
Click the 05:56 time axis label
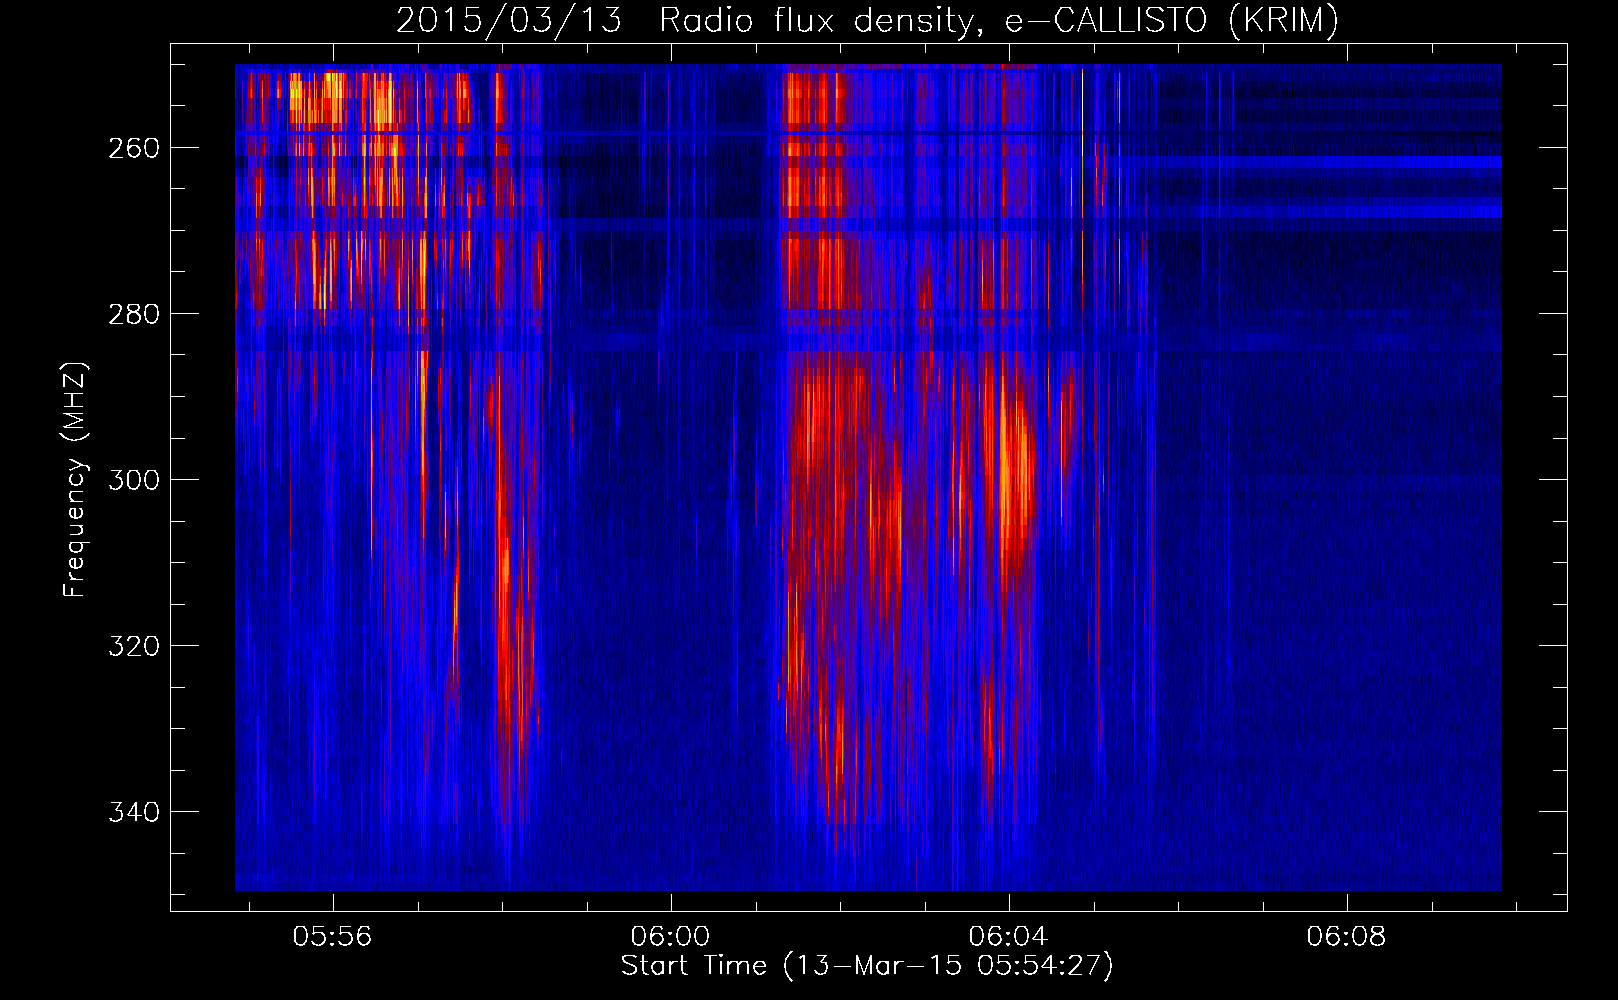(332, 936)
